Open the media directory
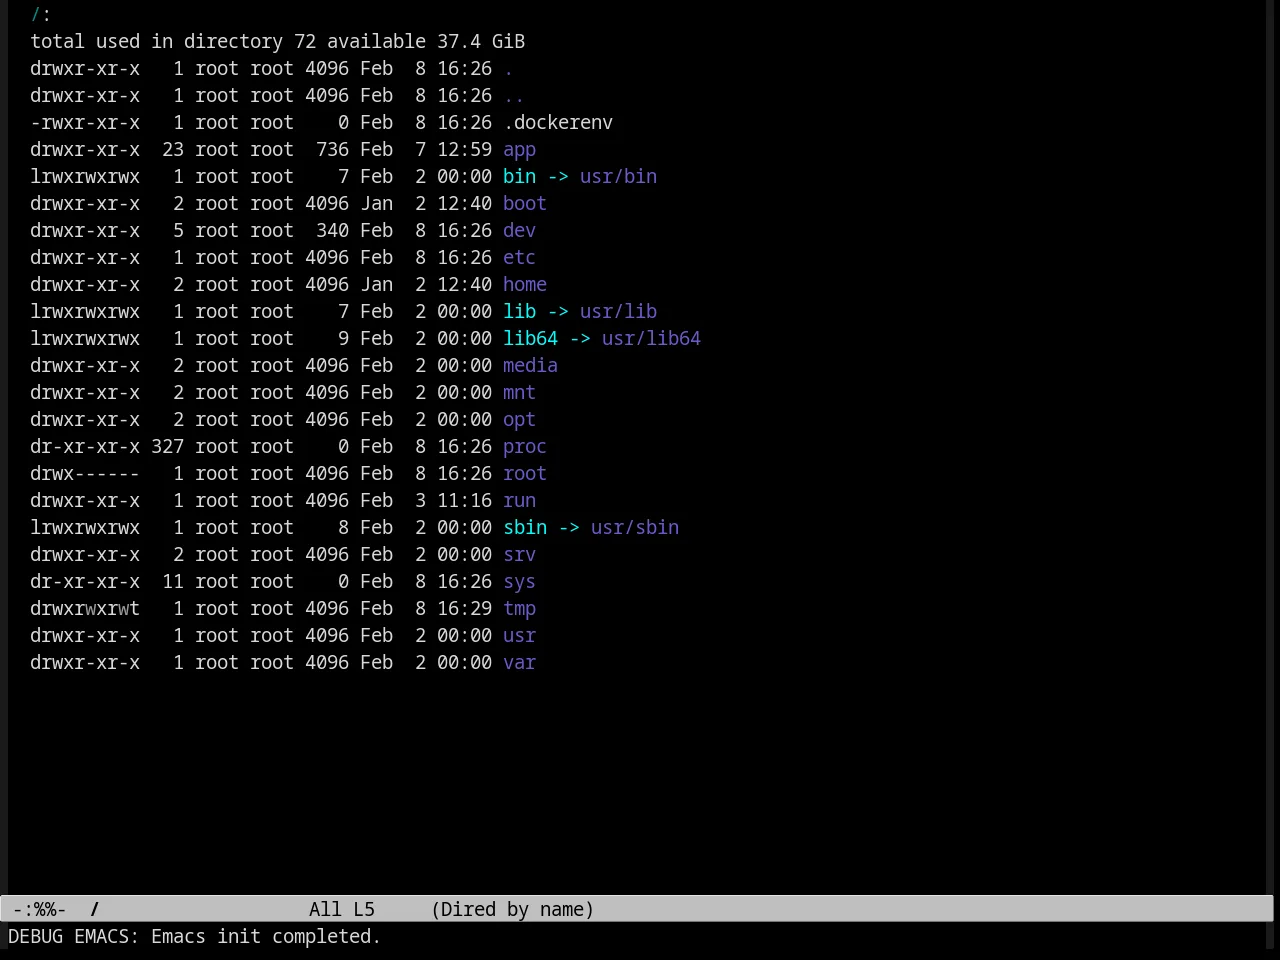Screen dimensions: 1280x960 [530, 365]
